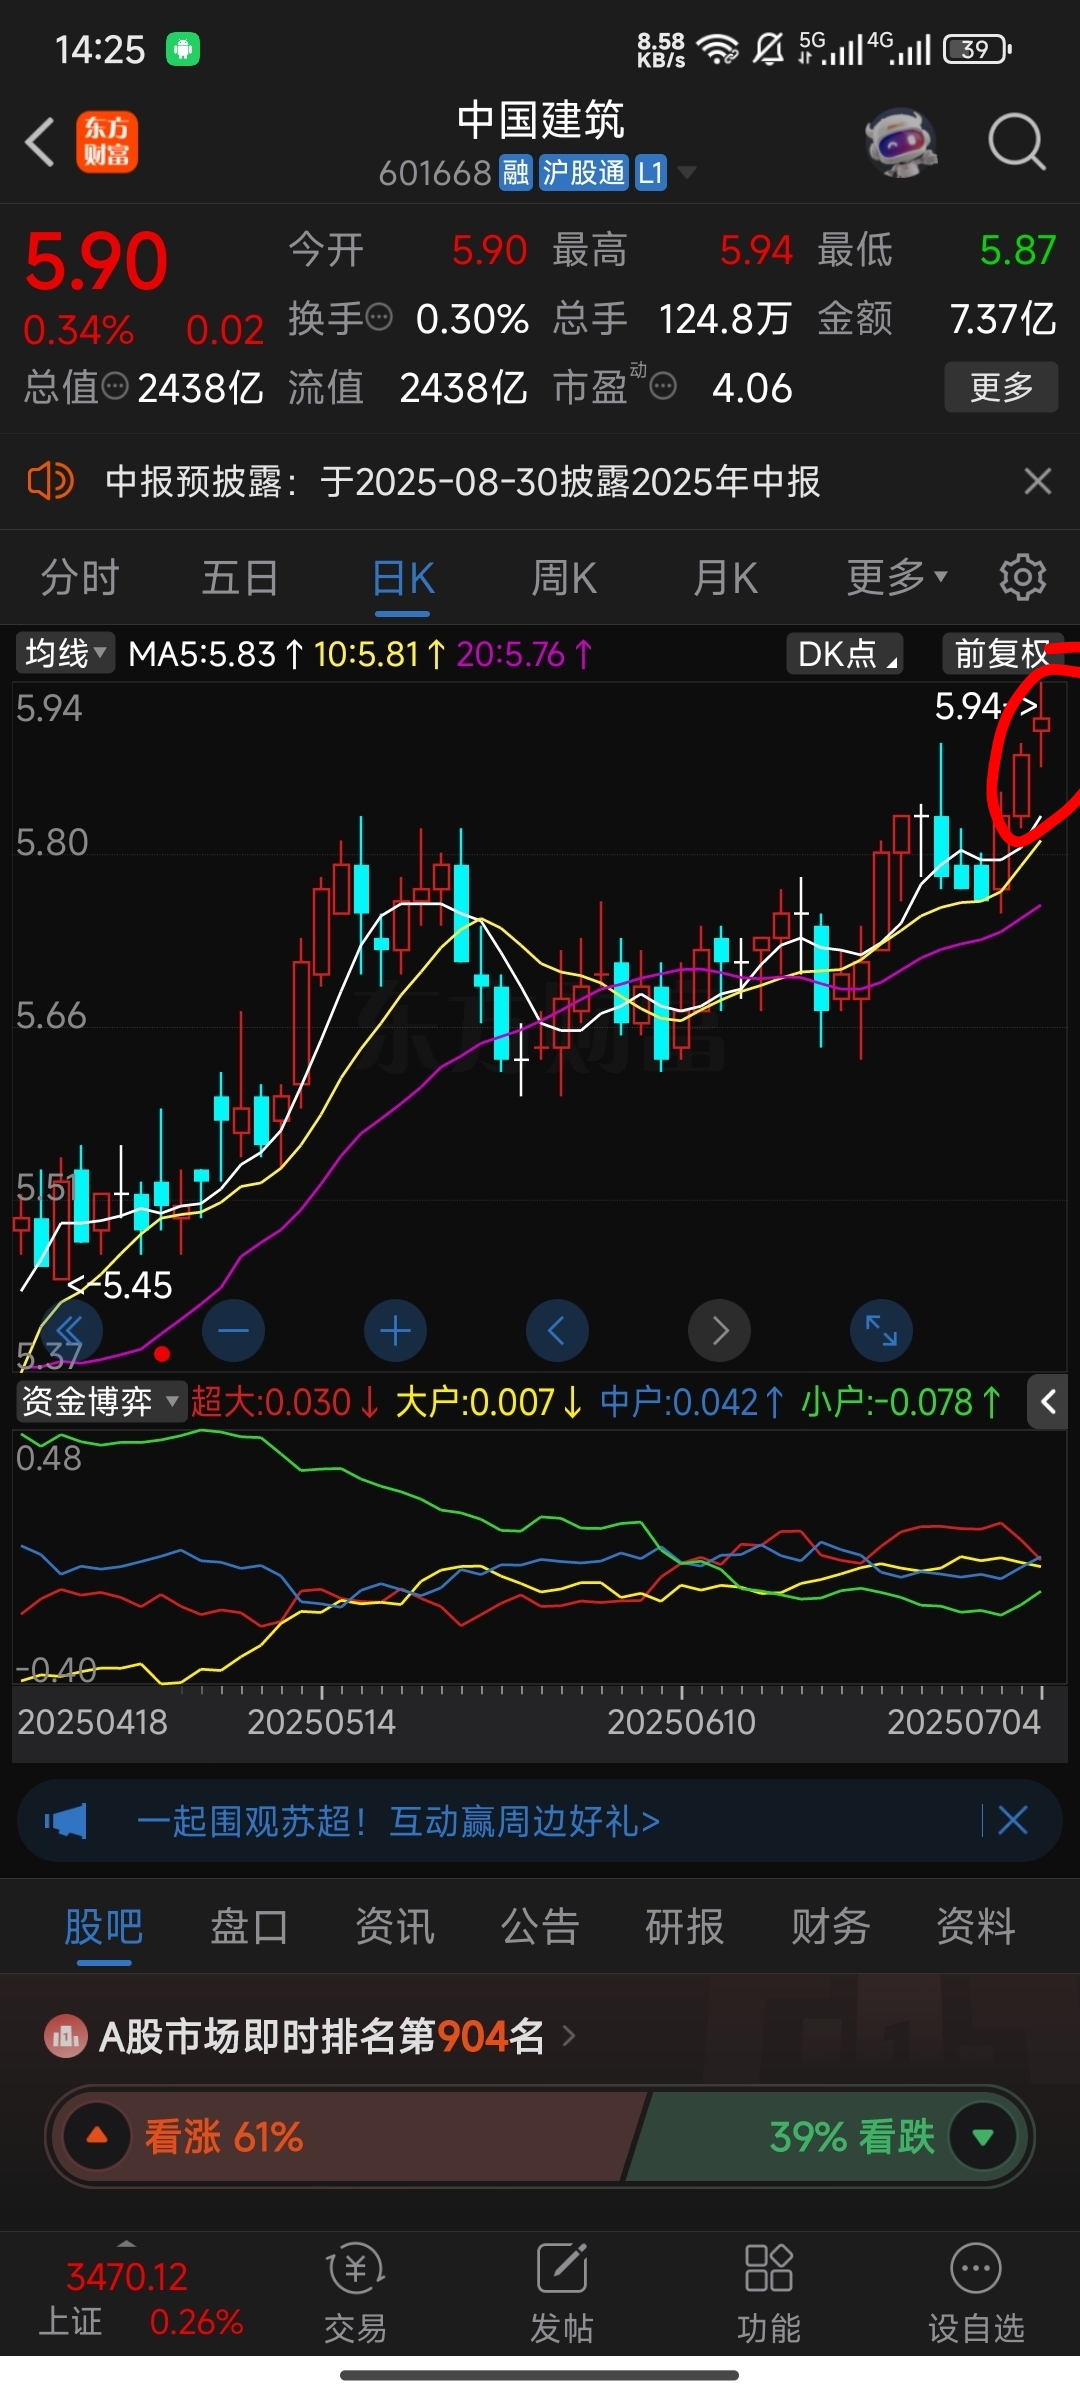
Task: Select the 股吧 tab
Action: click(104, 1926)
